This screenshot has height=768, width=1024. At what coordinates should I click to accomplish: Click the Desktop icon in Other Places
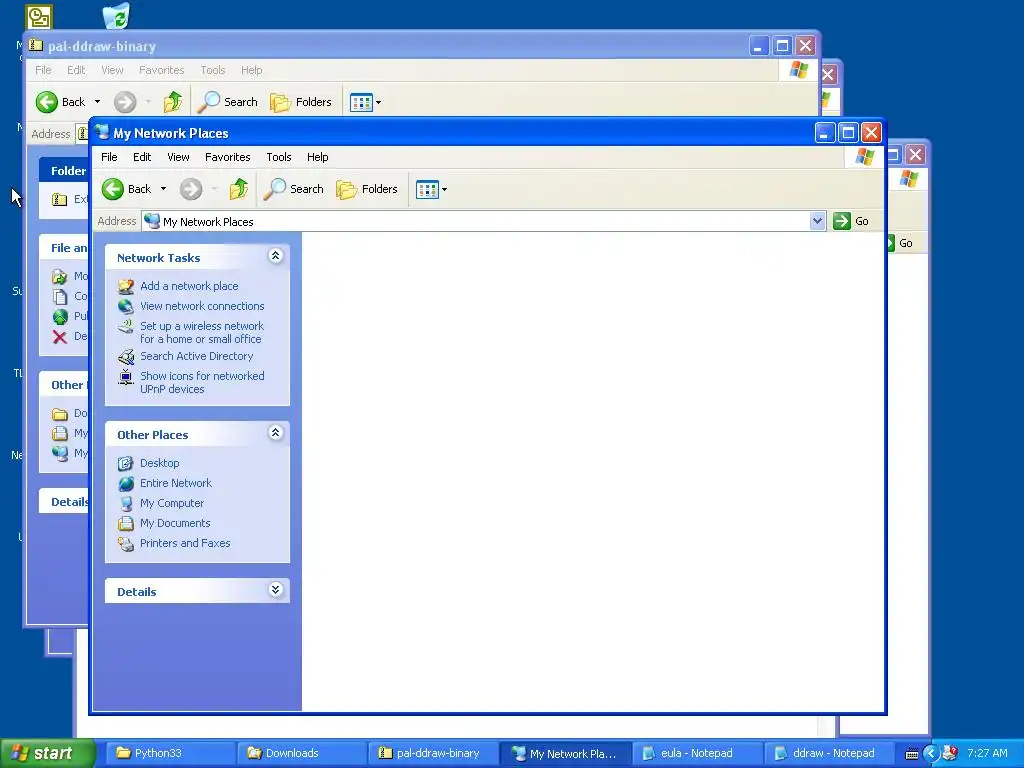pyautogui.click(x=125, y=464)
